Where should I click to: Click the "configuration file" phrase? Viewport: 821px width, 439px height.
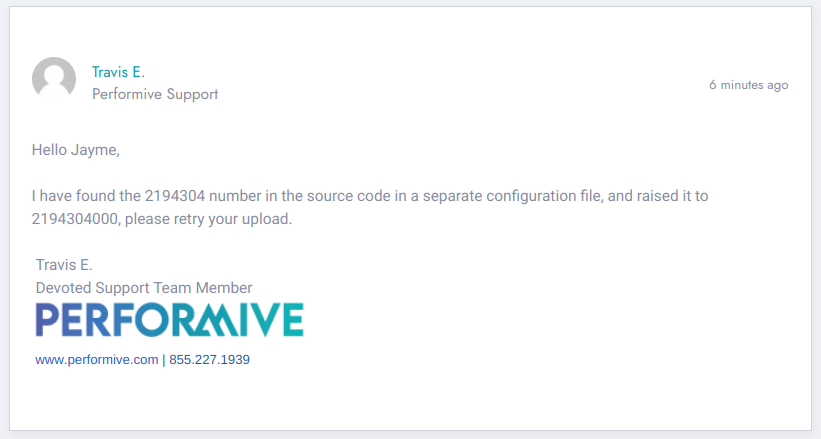point(545,196)
